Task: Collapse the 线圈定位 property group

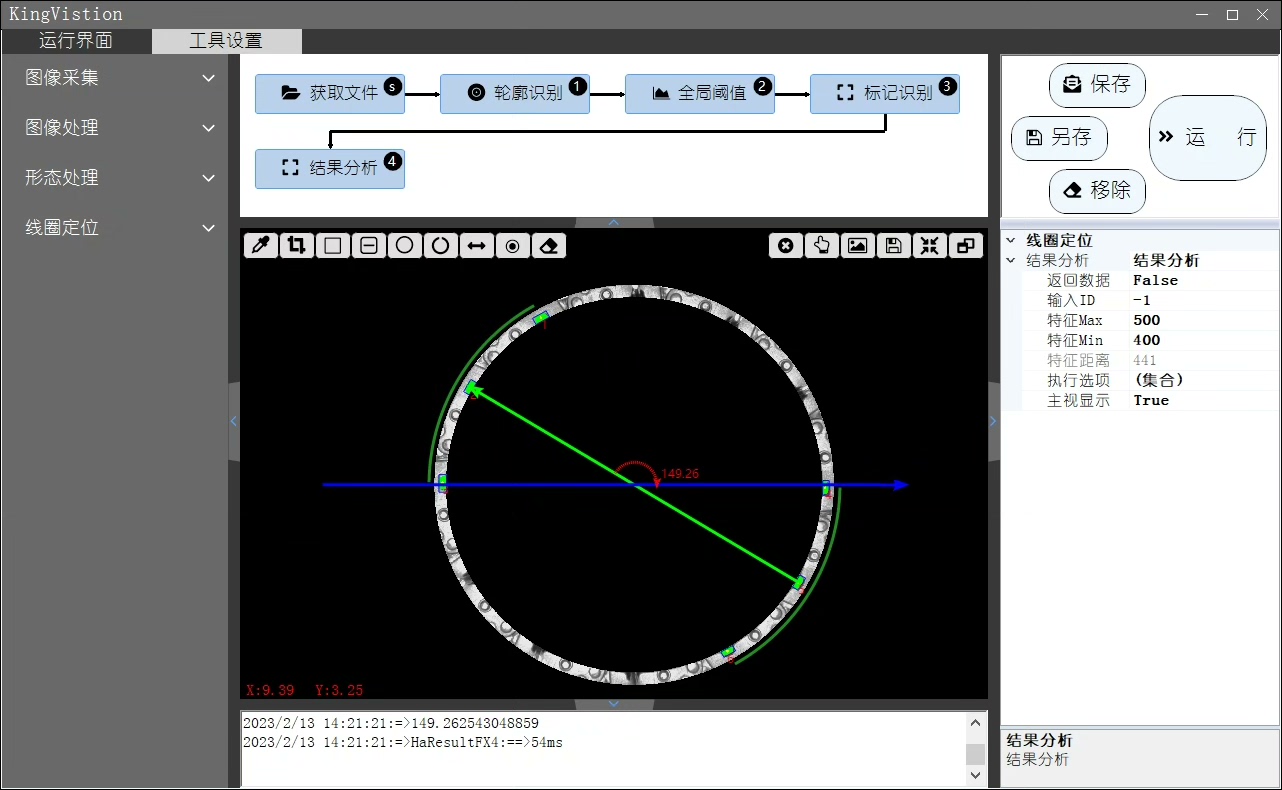Action: click(1010, 241)
